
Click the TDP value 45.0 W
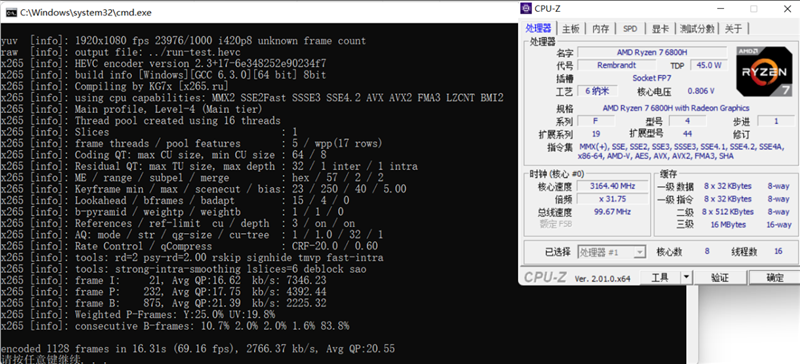pos(708,65)
